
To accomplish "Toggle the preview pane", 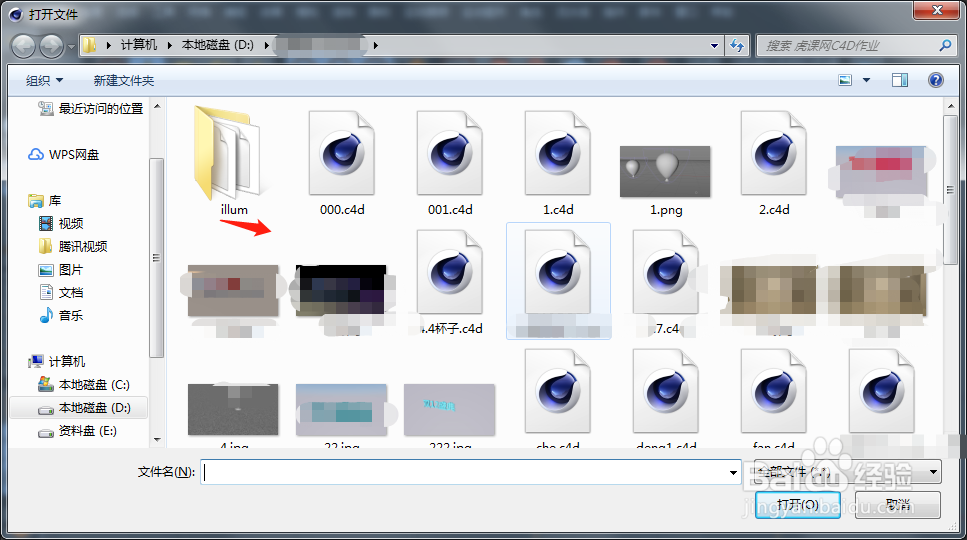I will (900, 80).
